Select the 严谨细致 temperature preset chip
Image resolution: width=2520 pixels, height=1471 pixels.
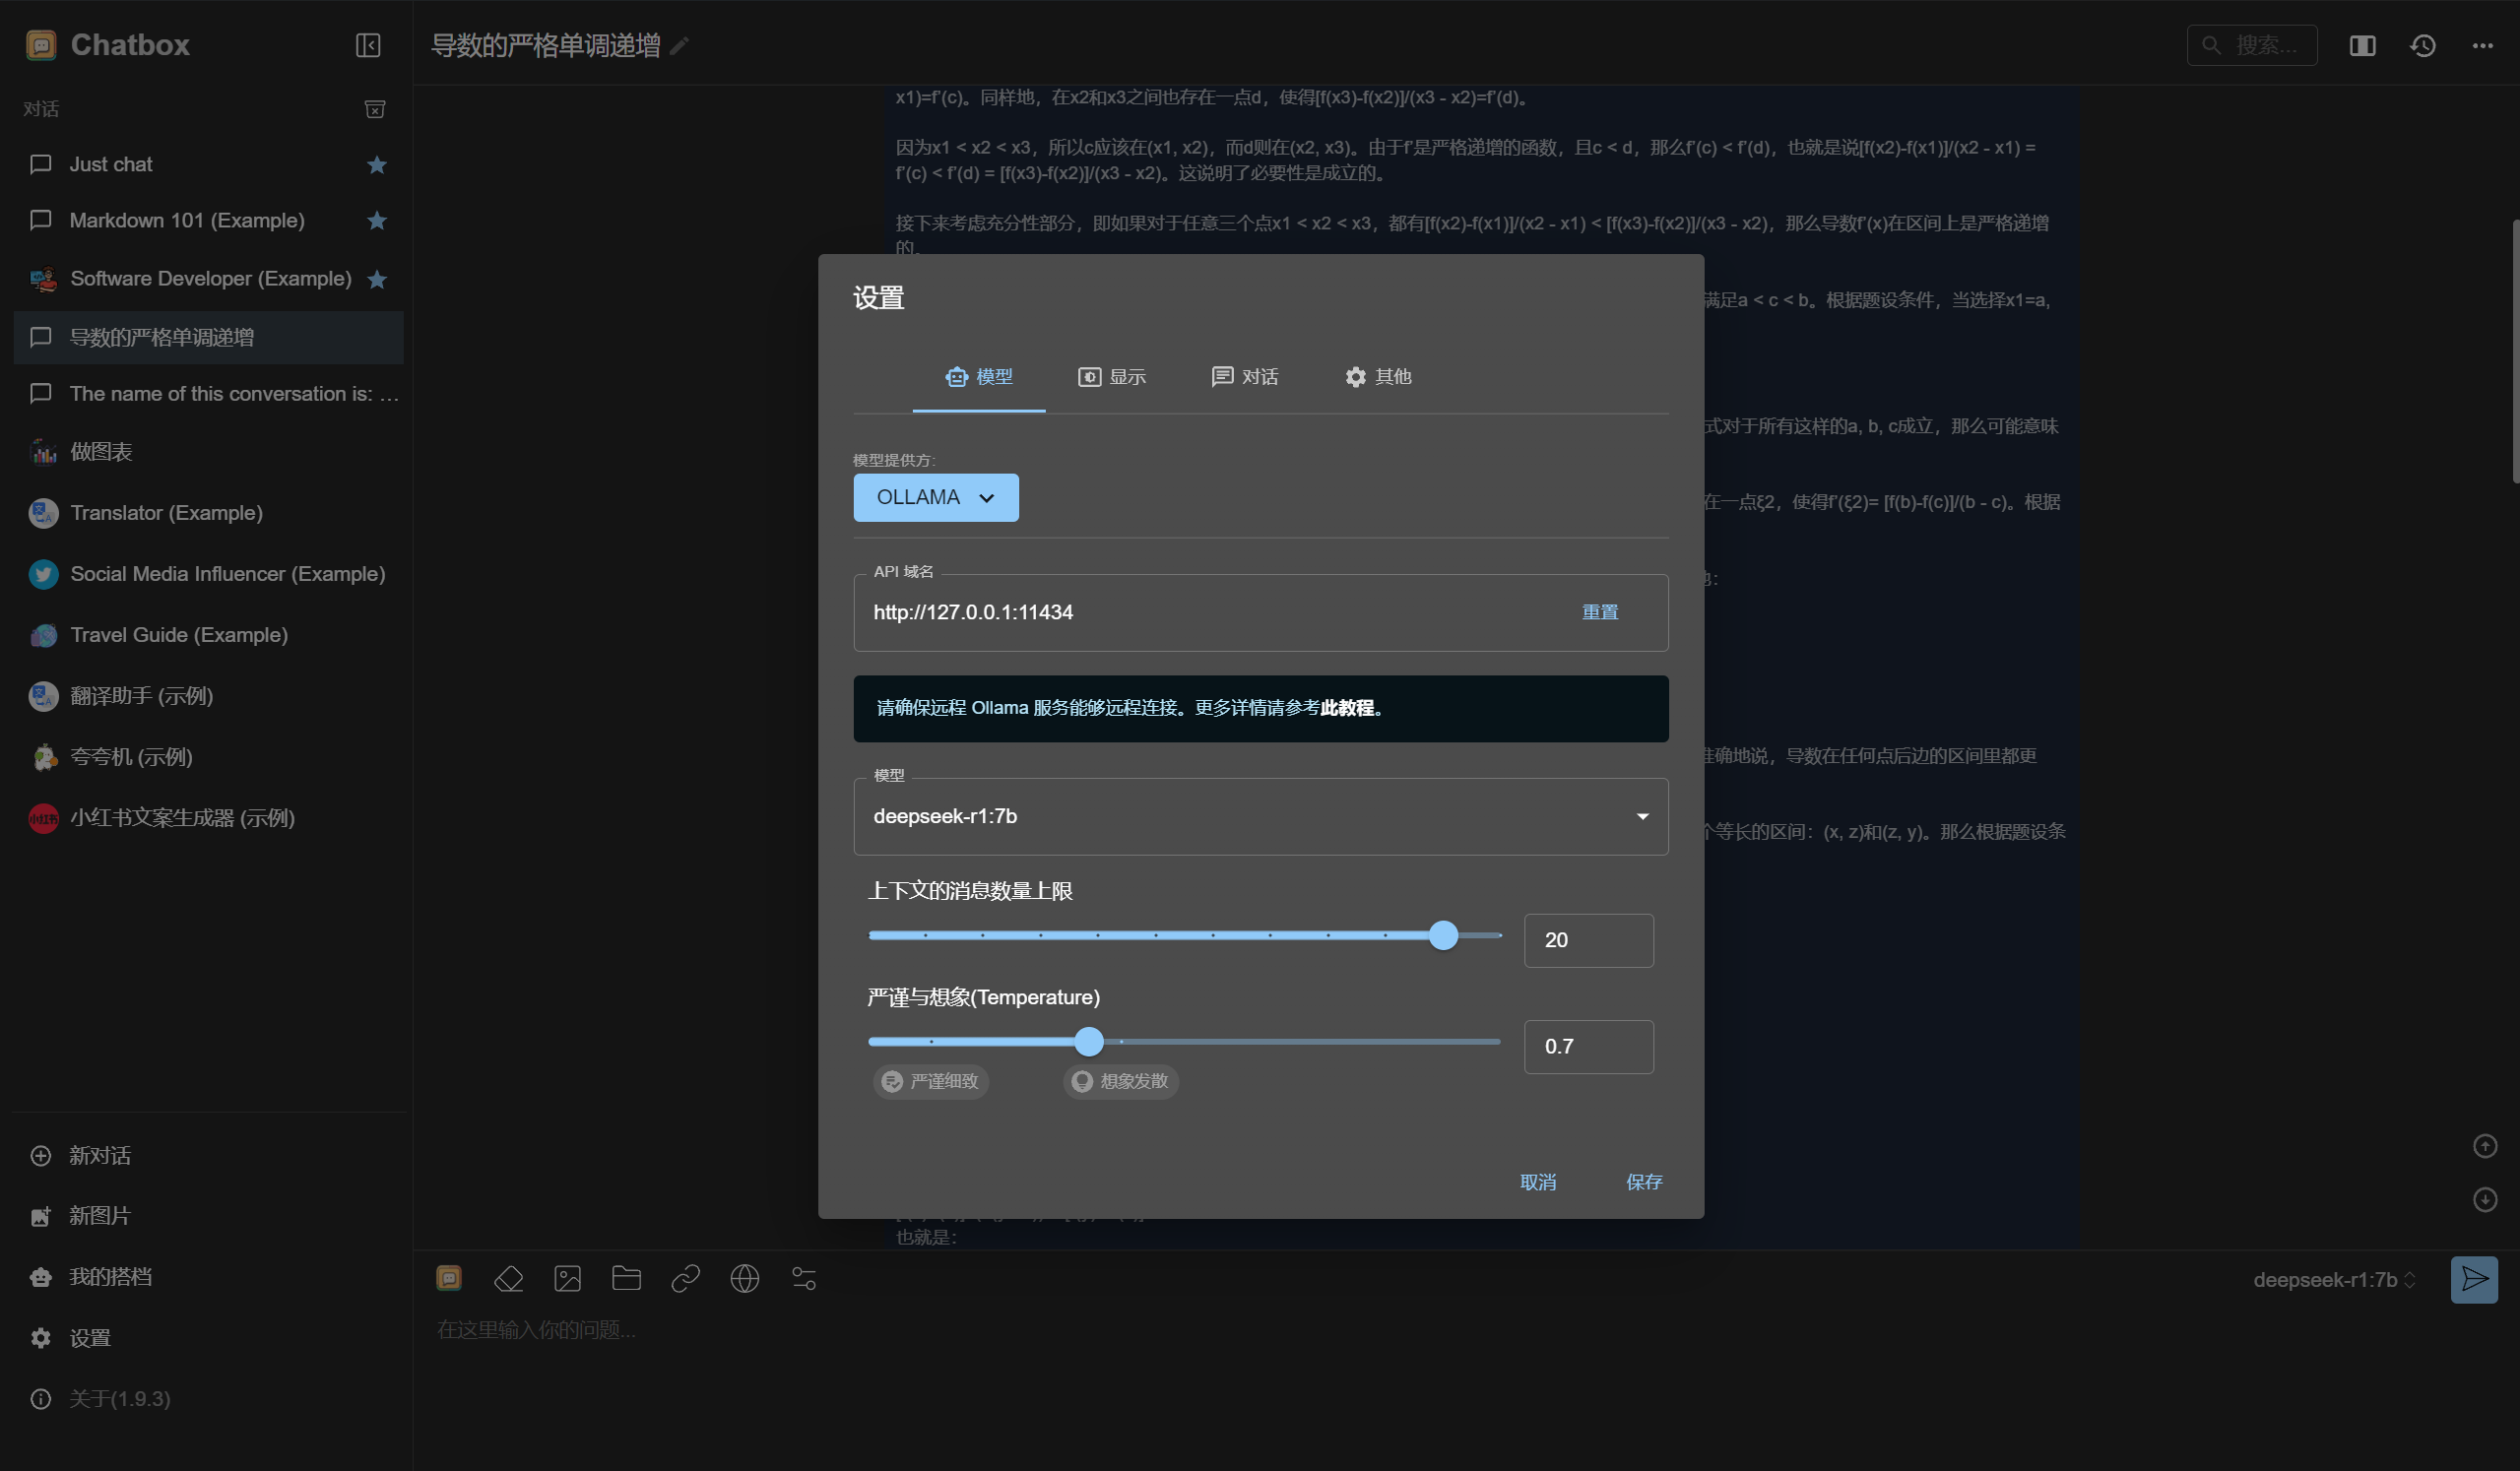point(931,1082)
